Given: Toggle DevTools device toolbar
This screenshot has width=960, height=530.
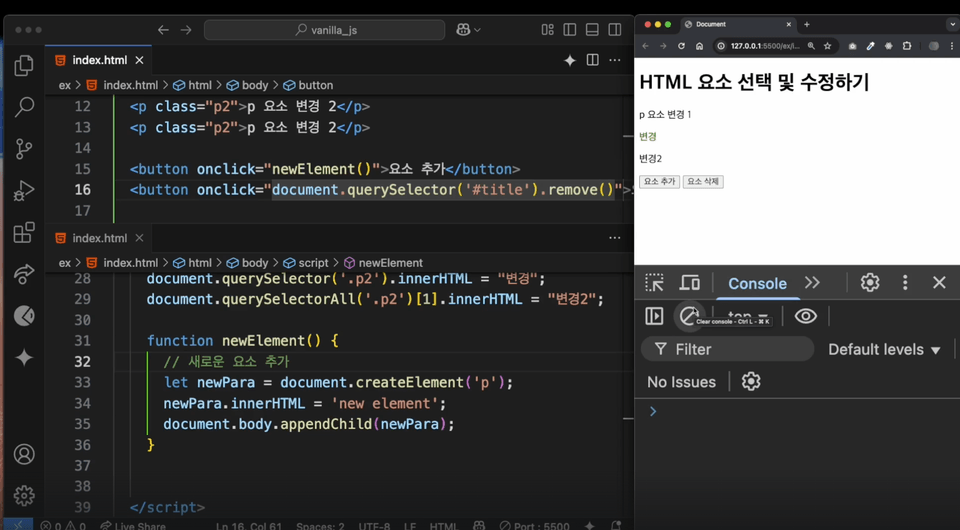Looking at the screenshot, I should point(690,282).
